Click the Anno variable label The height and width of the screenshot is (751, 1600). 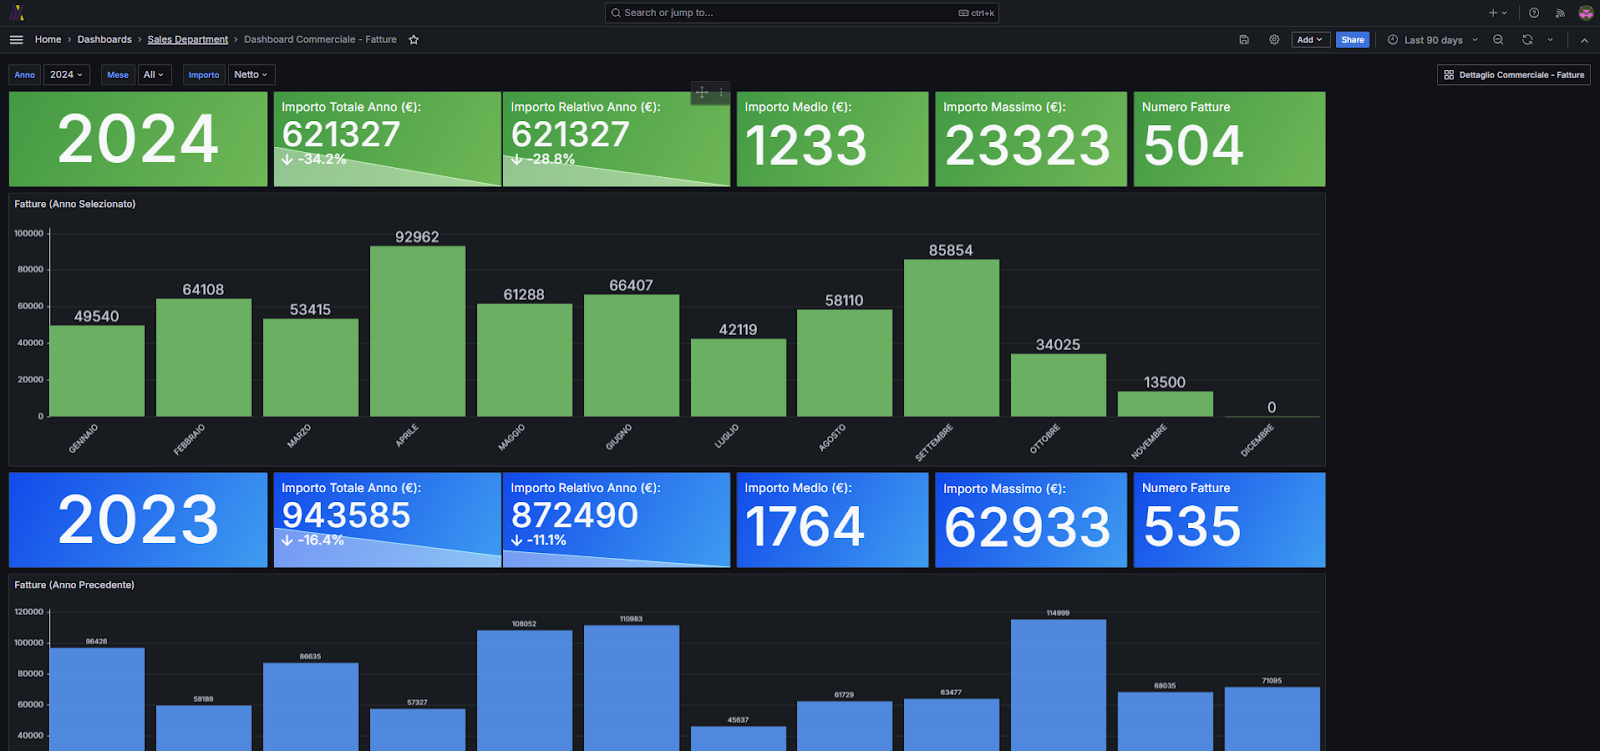[x=25, y=75]
